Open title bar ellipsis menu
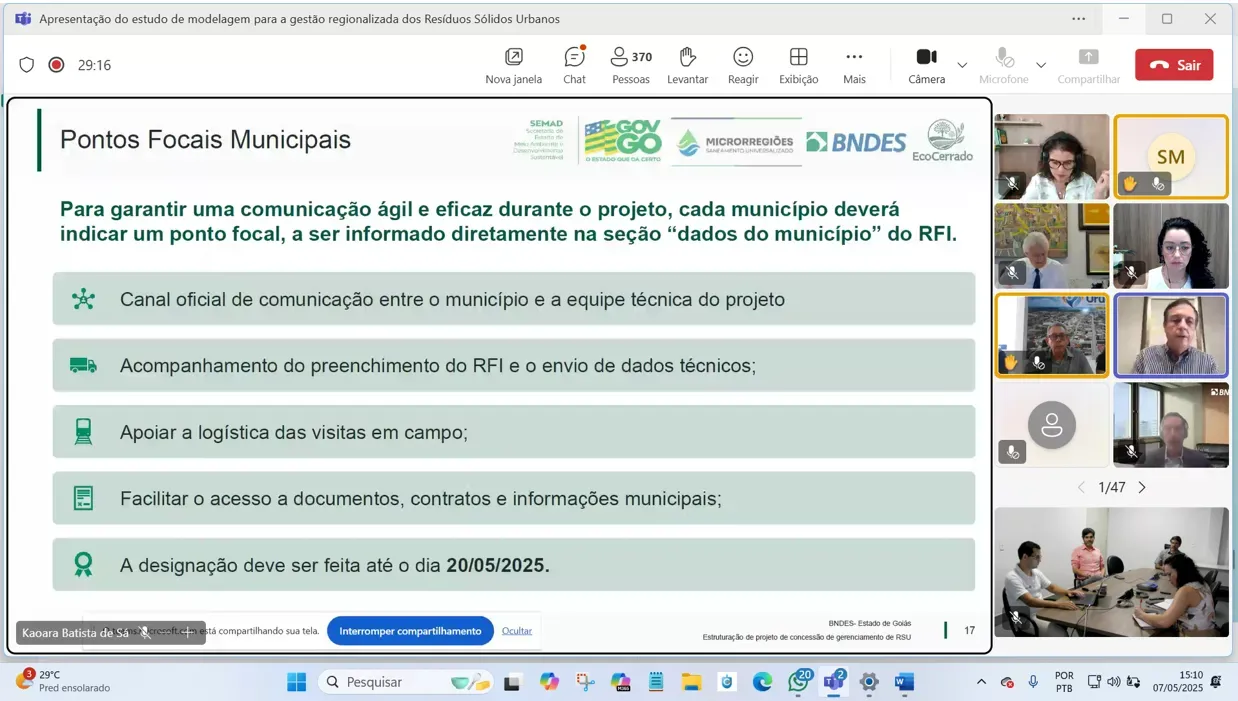This screenshot has width=1238, height=701. [x=1078, y=19]
